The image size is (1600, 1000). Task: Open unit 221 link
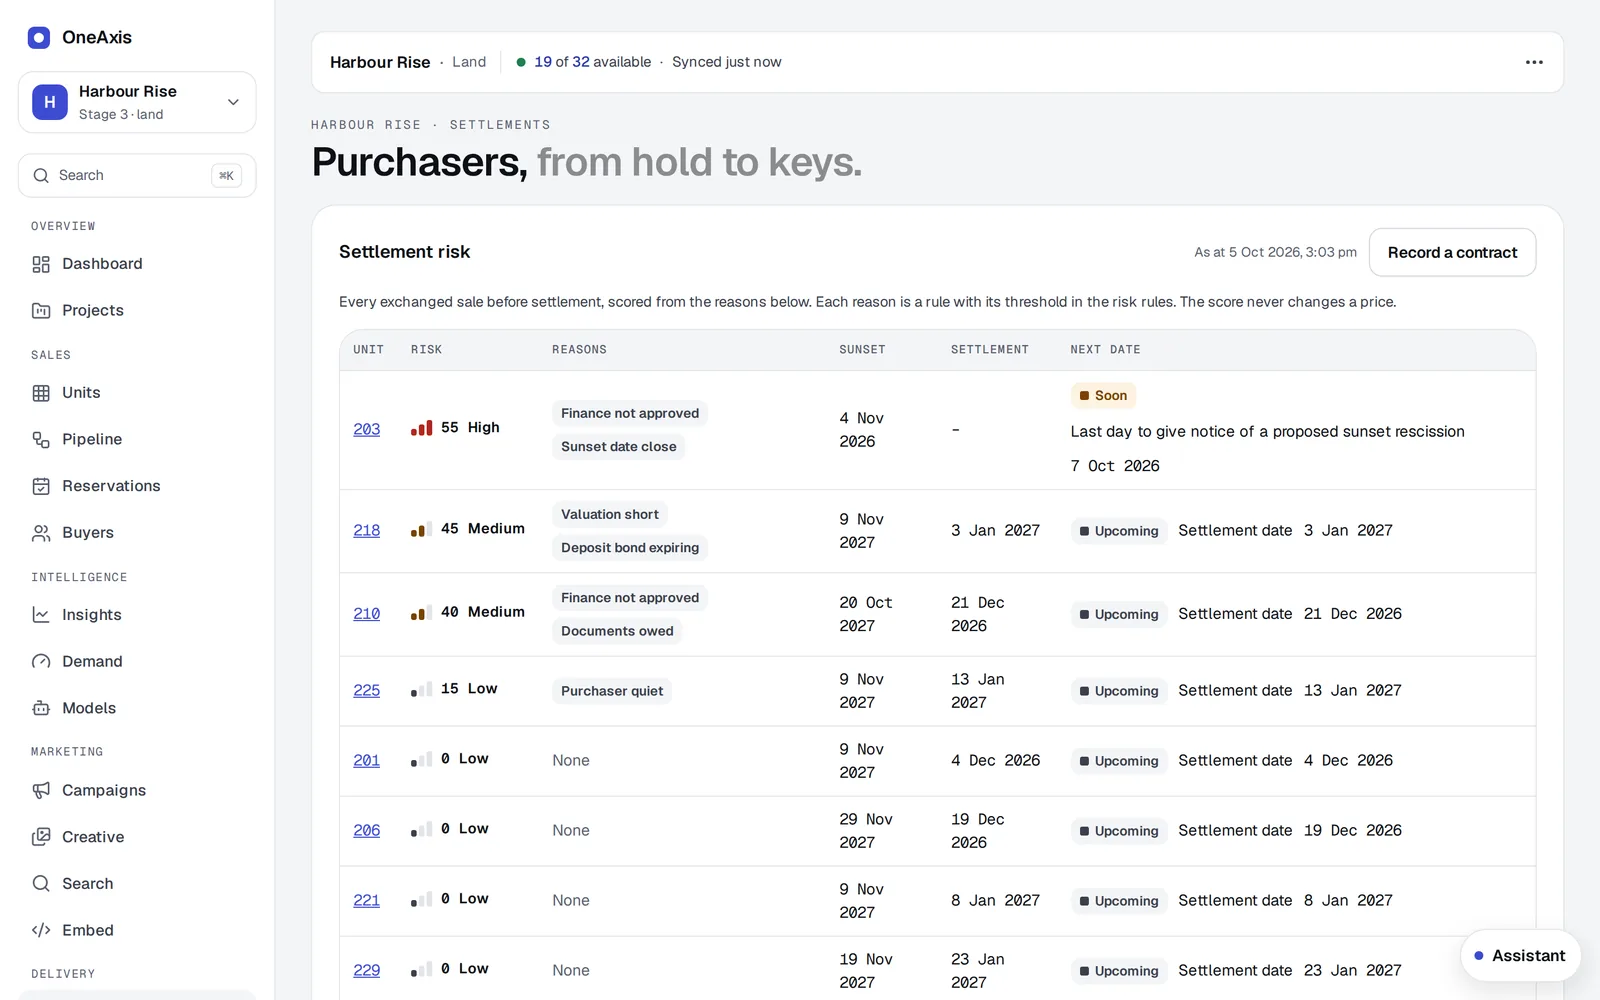click(x=366, y=901)
